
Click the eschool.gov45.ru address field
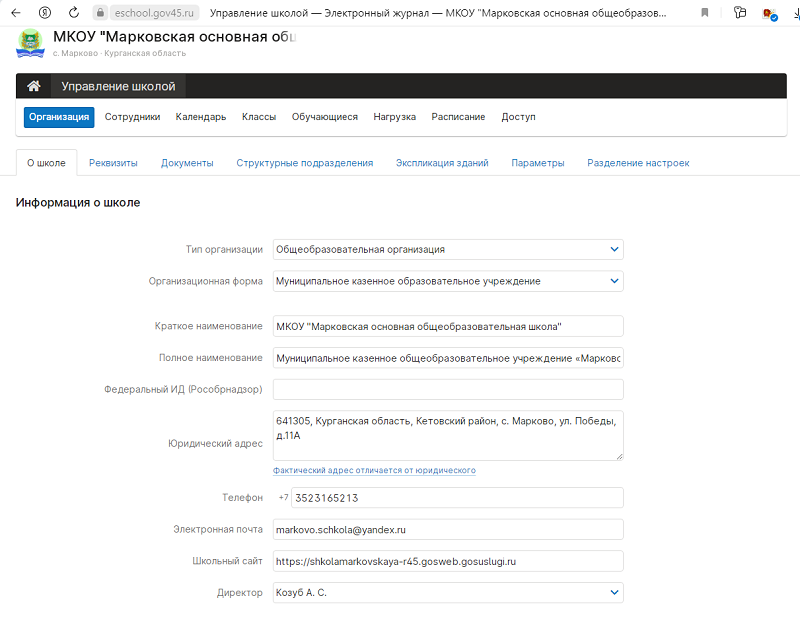pyautogui.click(x=154, y=13)
